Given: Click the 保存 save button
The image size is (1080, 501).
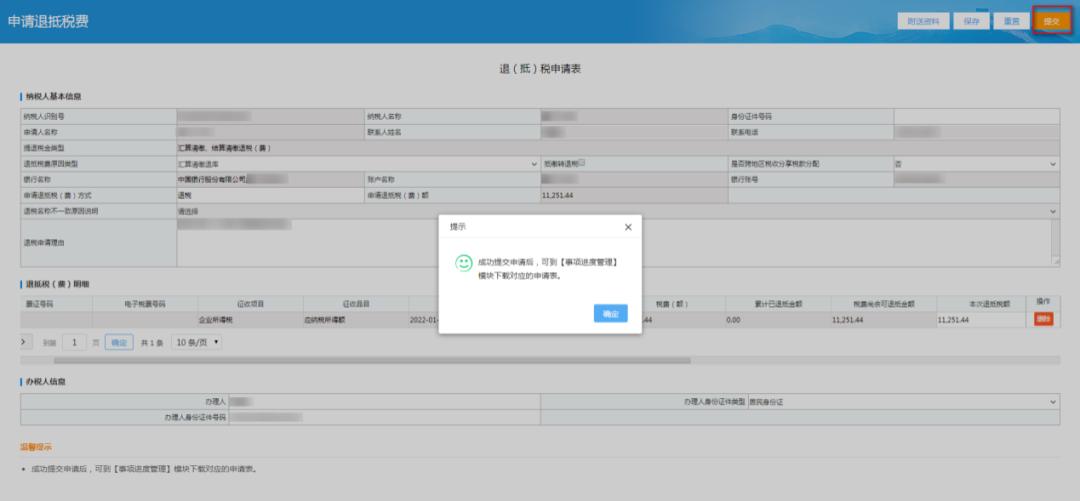Looking at the screenshot, I should (x=971, y=21).
